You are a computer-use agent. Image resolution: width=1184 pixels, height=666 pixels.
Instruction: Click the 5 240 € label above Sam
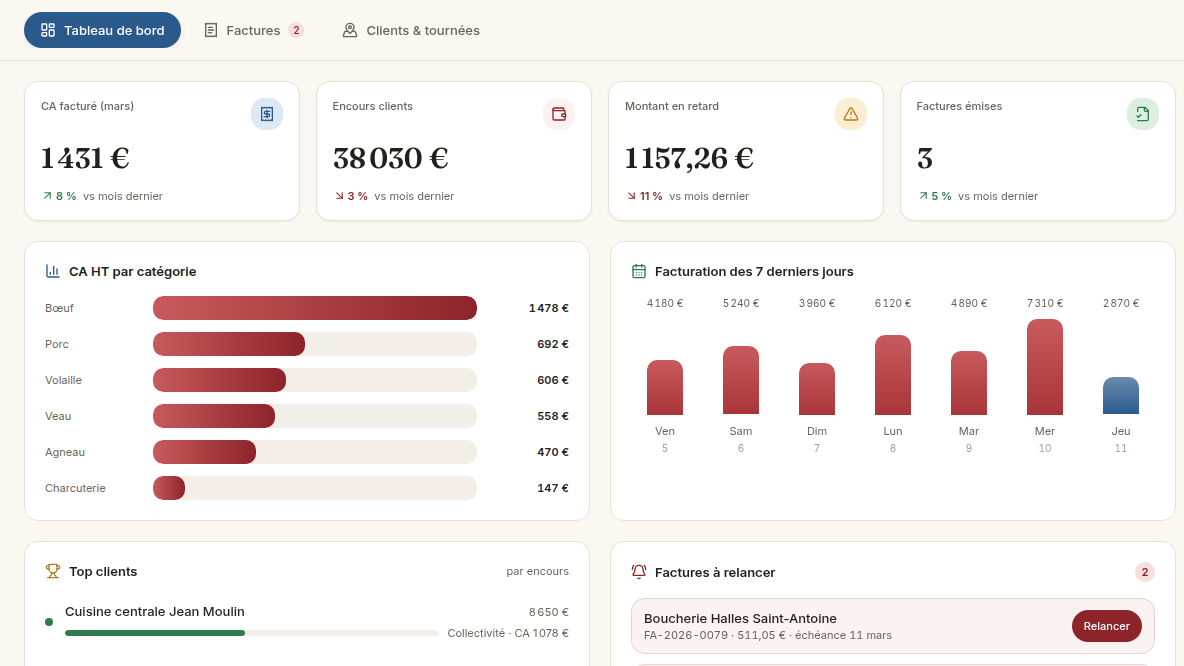point(741,303)
